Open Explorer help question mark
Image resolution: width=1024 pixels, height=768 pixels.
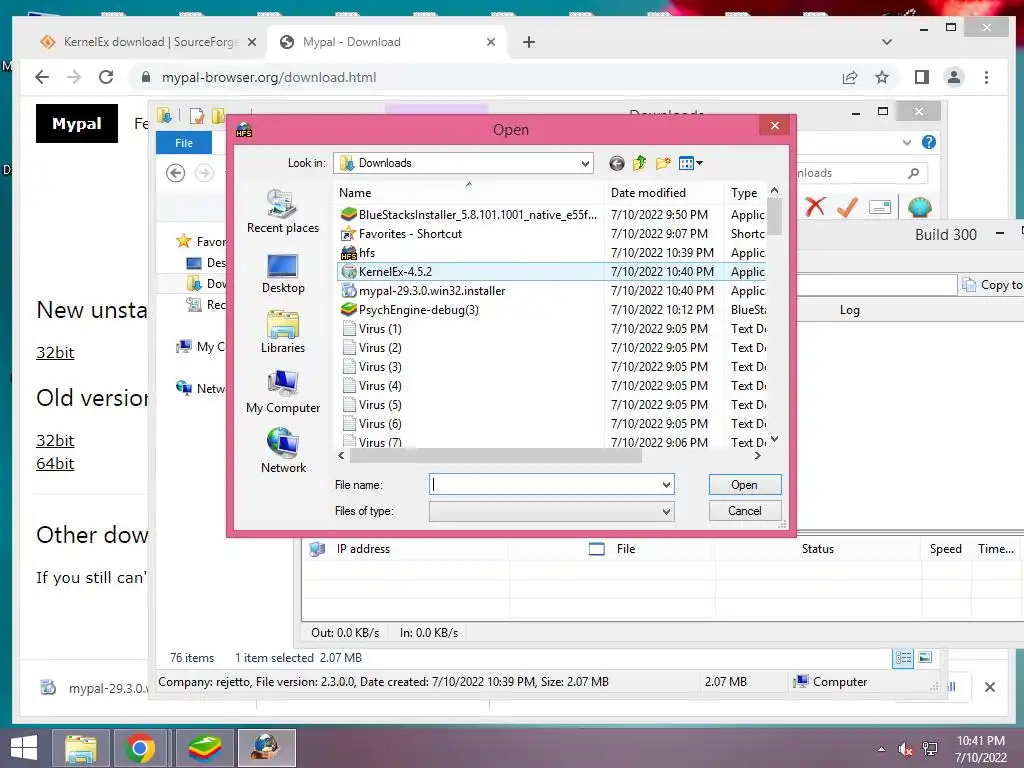[x=929, y=142]
